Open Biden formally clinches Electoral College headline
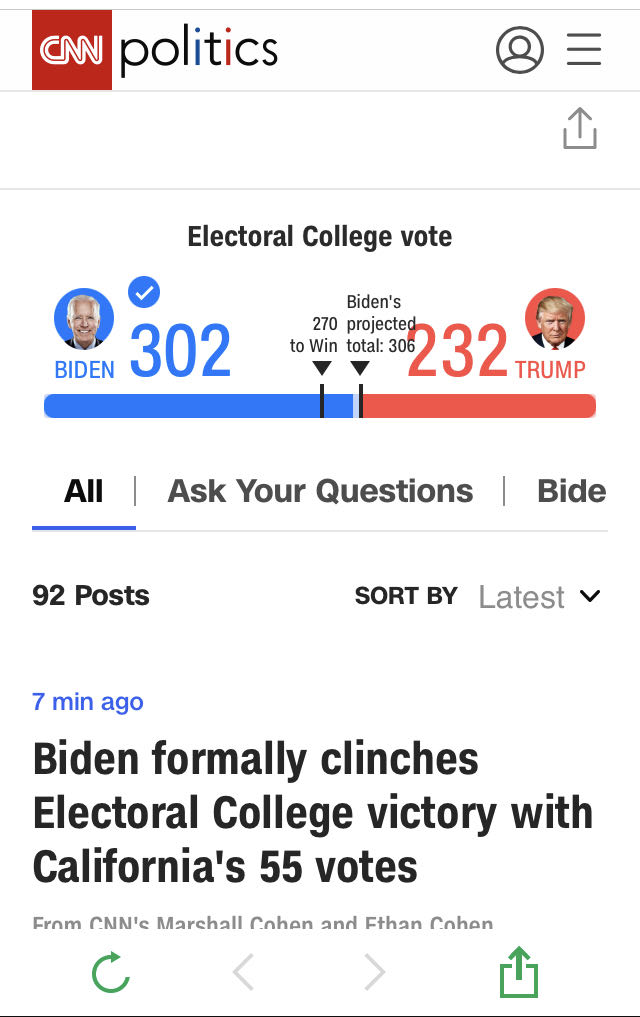Screen dimensions: 640x1017 [x=313, y=813]
